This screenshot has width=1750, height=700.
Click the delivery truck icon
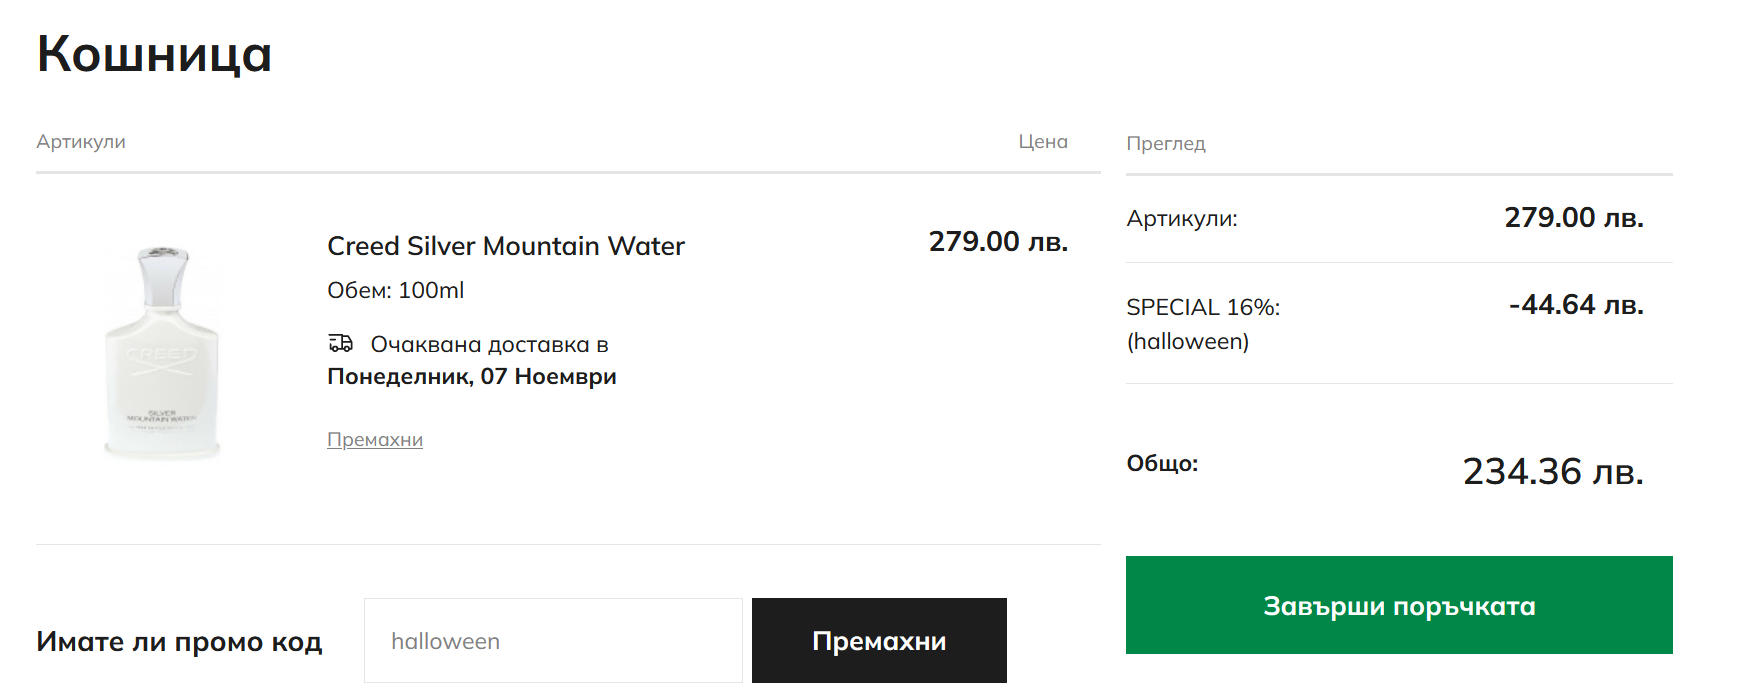tap(341, 344)
